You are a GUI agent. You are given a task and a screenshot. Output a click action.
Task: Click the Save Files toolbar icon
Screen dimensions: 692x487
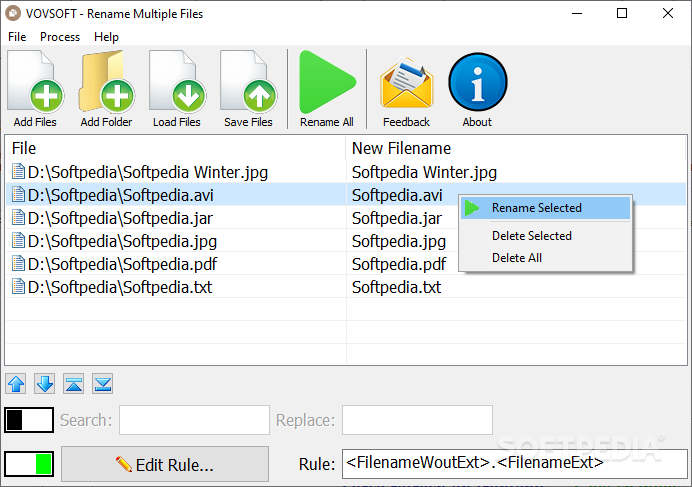pyautogui.click(x=248, y=82)
